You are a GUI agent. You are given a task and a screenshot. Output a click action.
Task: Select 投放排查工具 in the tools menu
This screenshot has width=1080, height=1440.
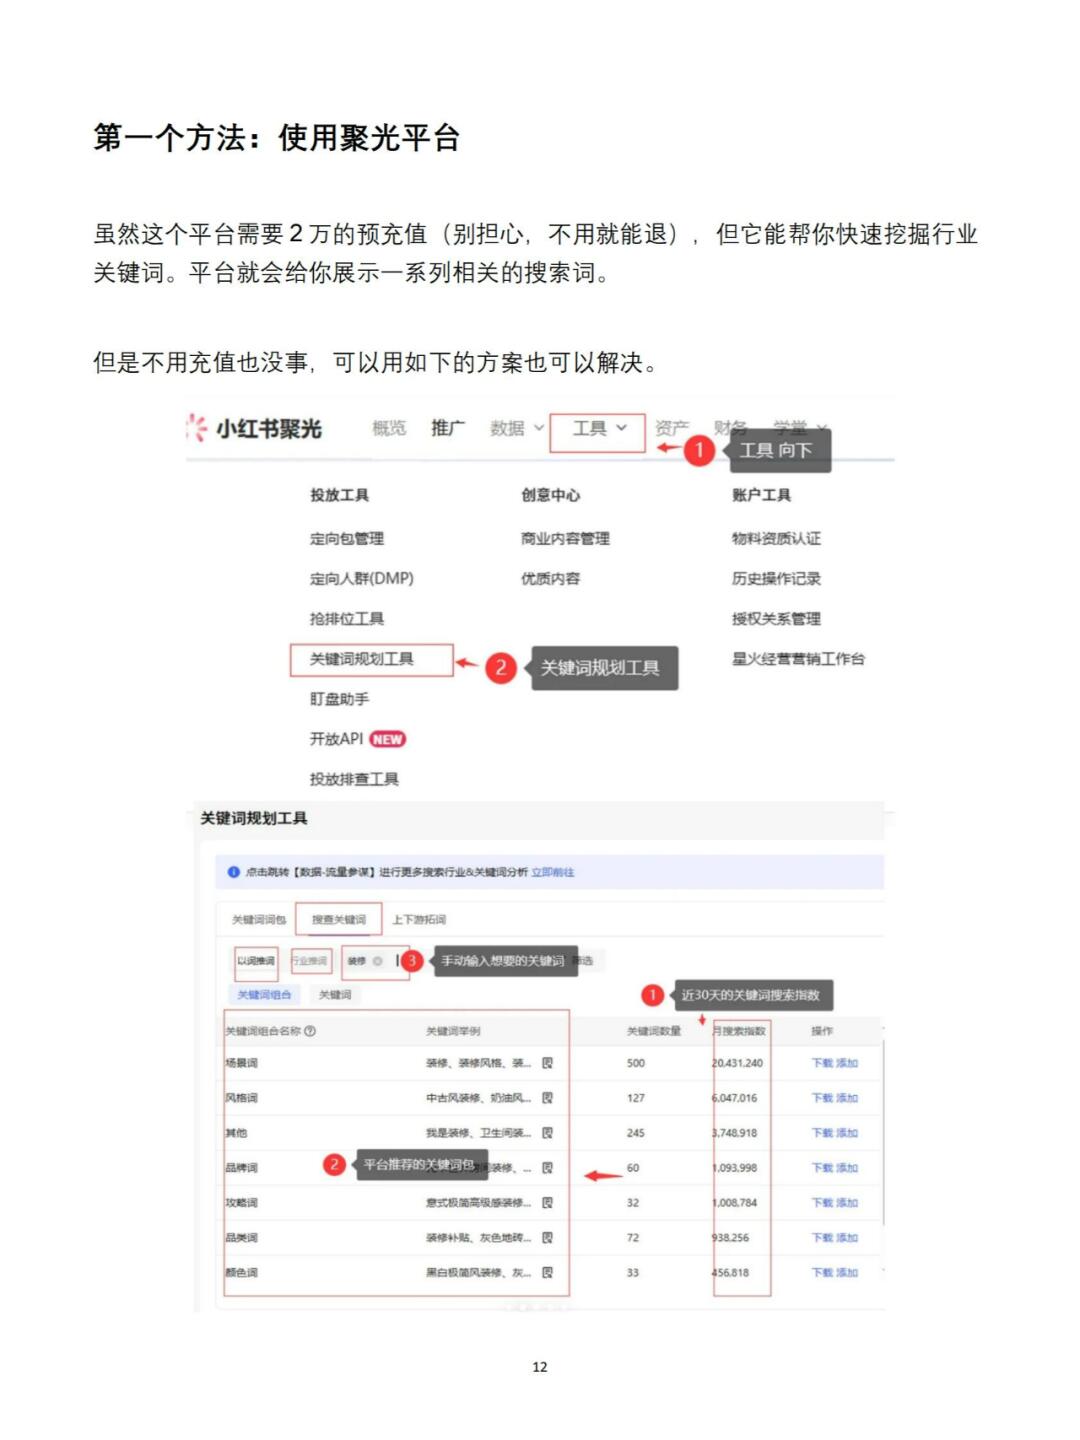coord(354,778)
